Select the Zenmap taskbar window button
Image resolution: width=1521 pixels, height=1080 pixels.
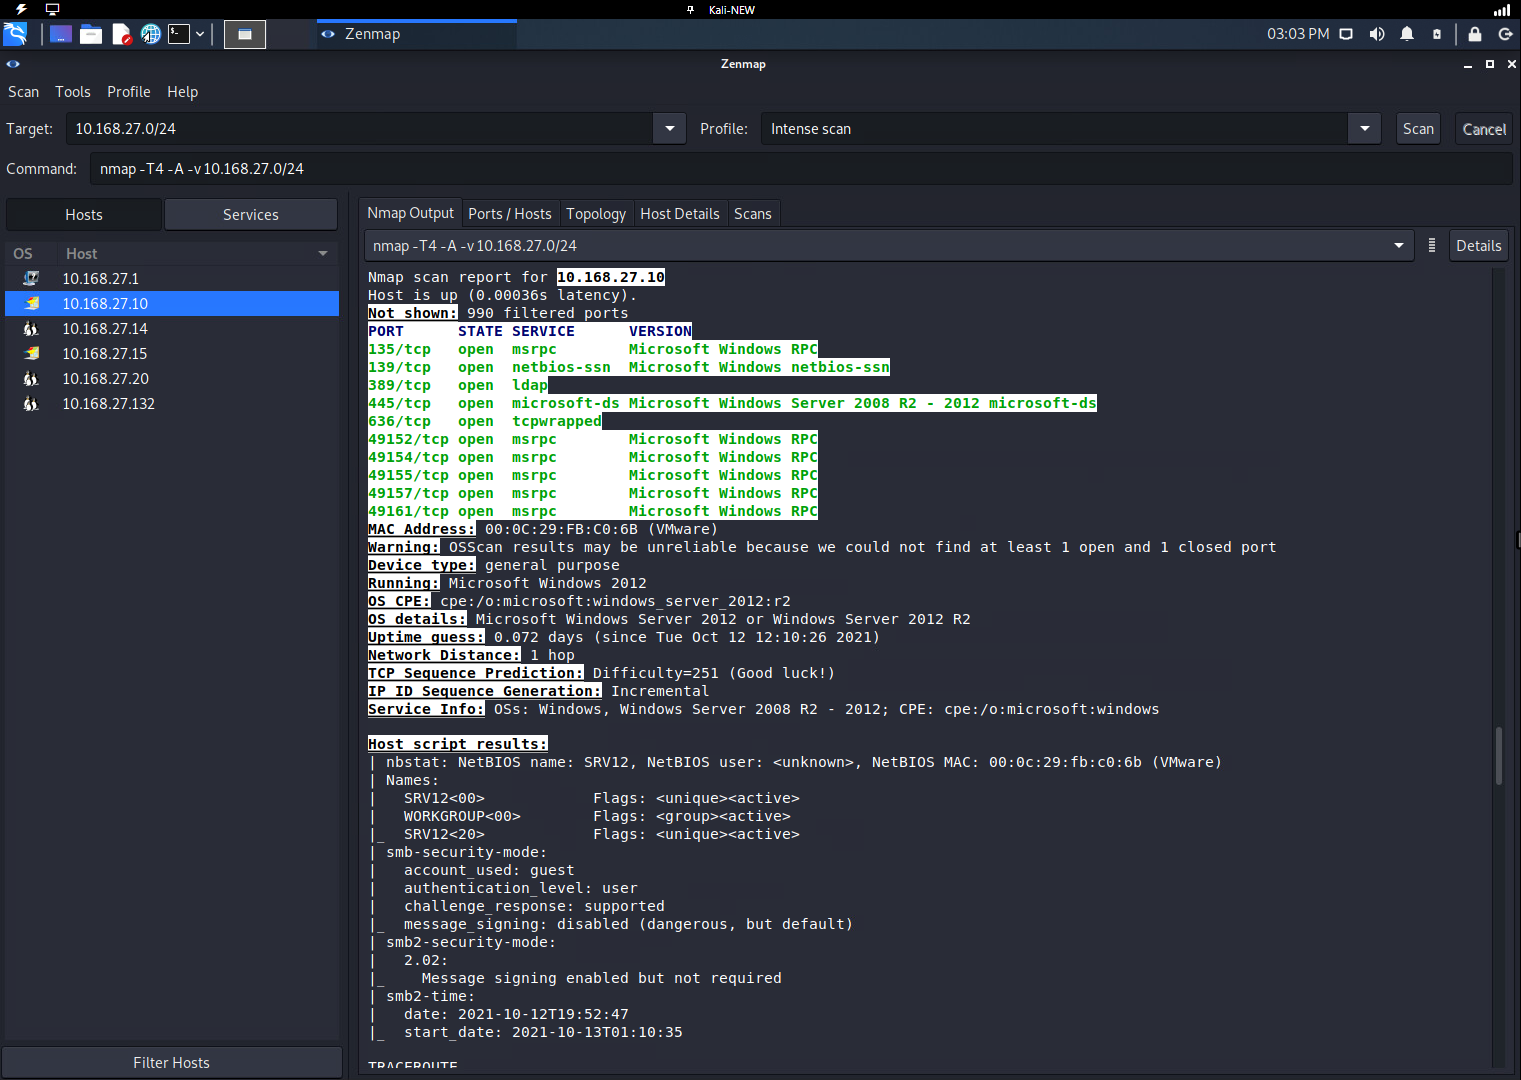pyautogui.click(x=416, y=34)
